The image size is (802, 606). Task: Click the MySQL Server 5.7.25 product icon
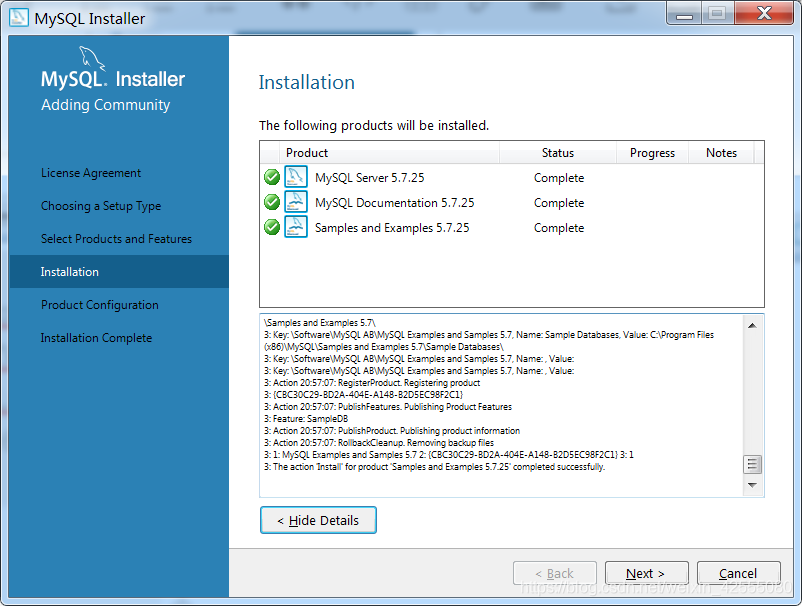[296, 177]
